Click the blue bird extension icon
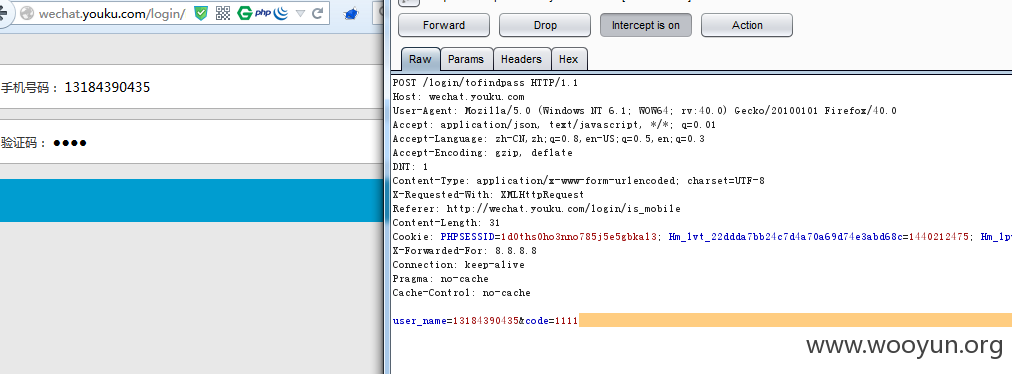 click(x=351, y=14)
